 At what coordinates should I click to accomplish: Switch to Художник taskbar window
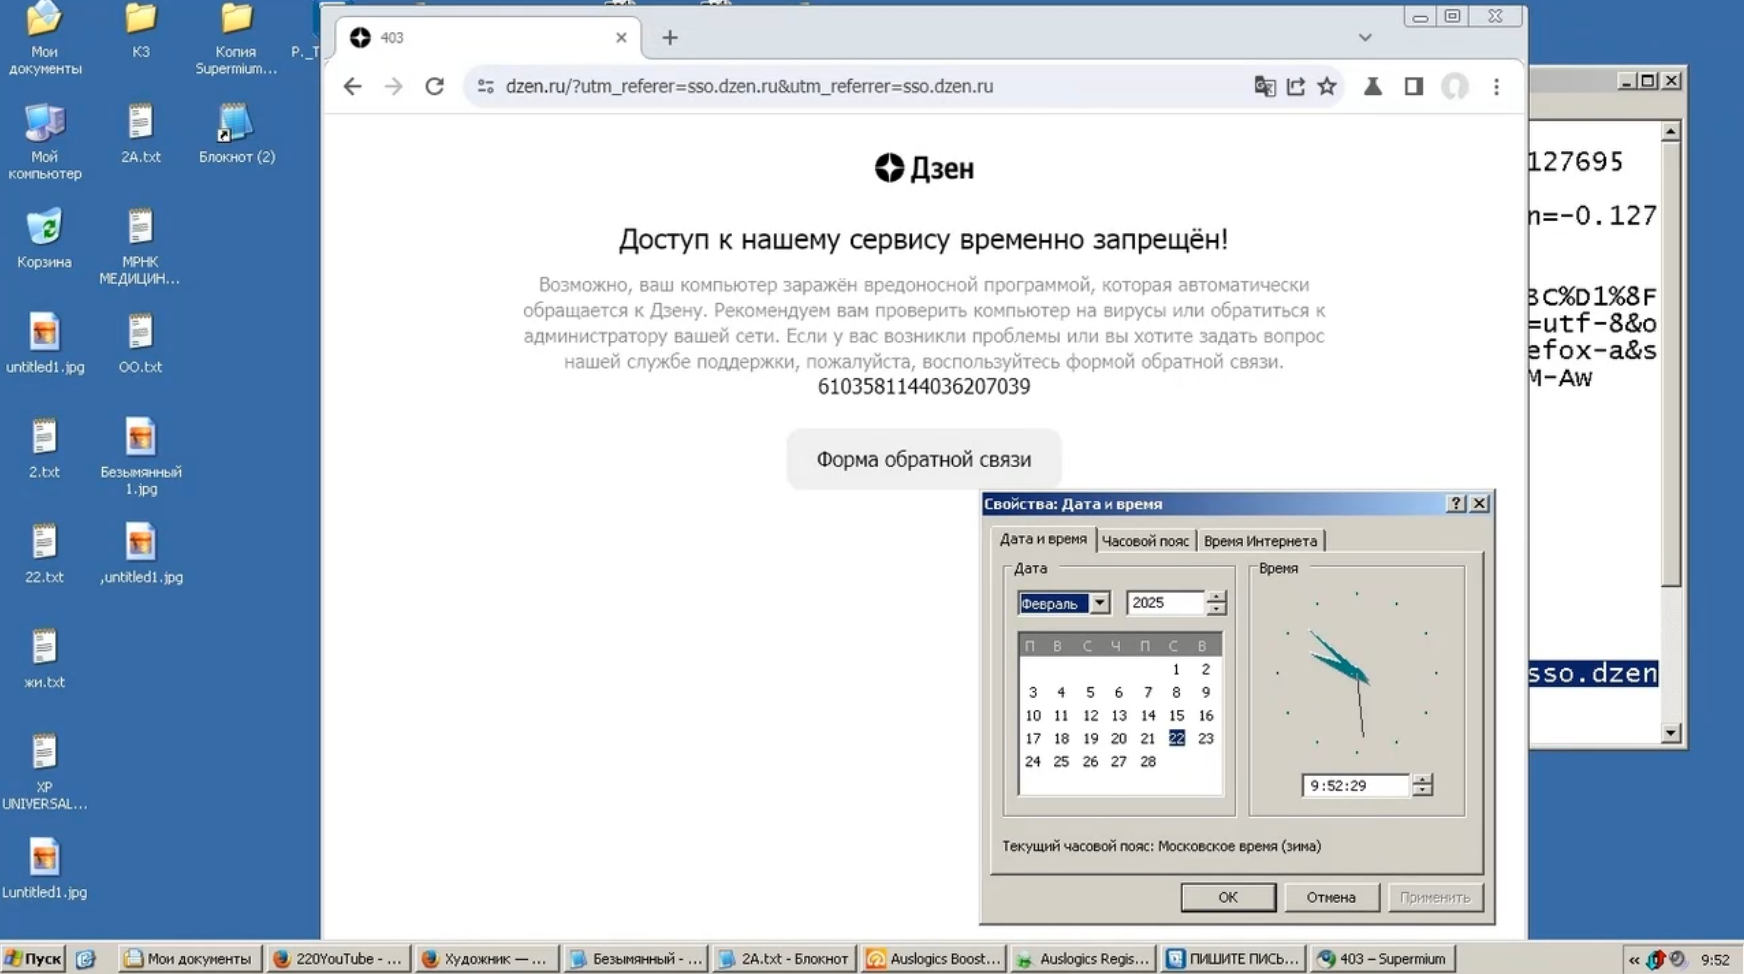point(486,958)
